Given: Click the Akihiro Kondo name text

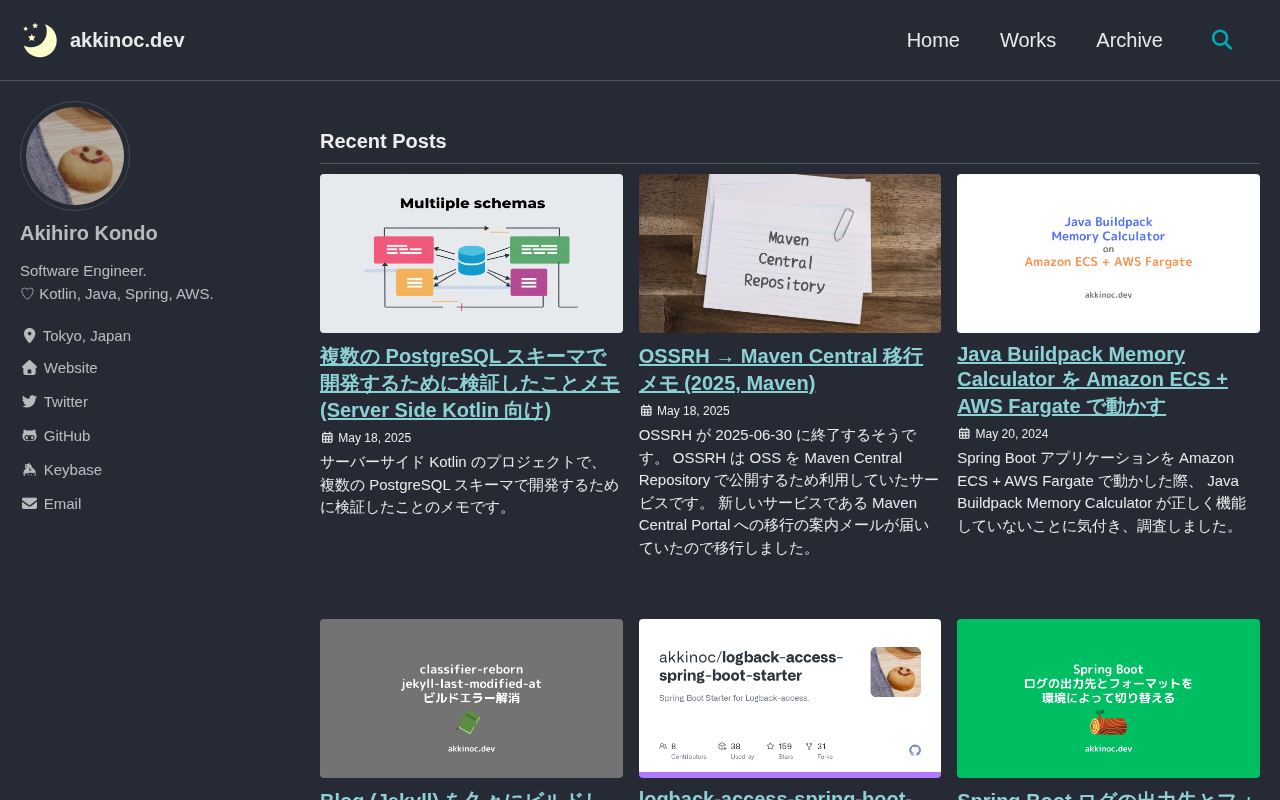Looking at the screenshot, I should click(89, 233).
